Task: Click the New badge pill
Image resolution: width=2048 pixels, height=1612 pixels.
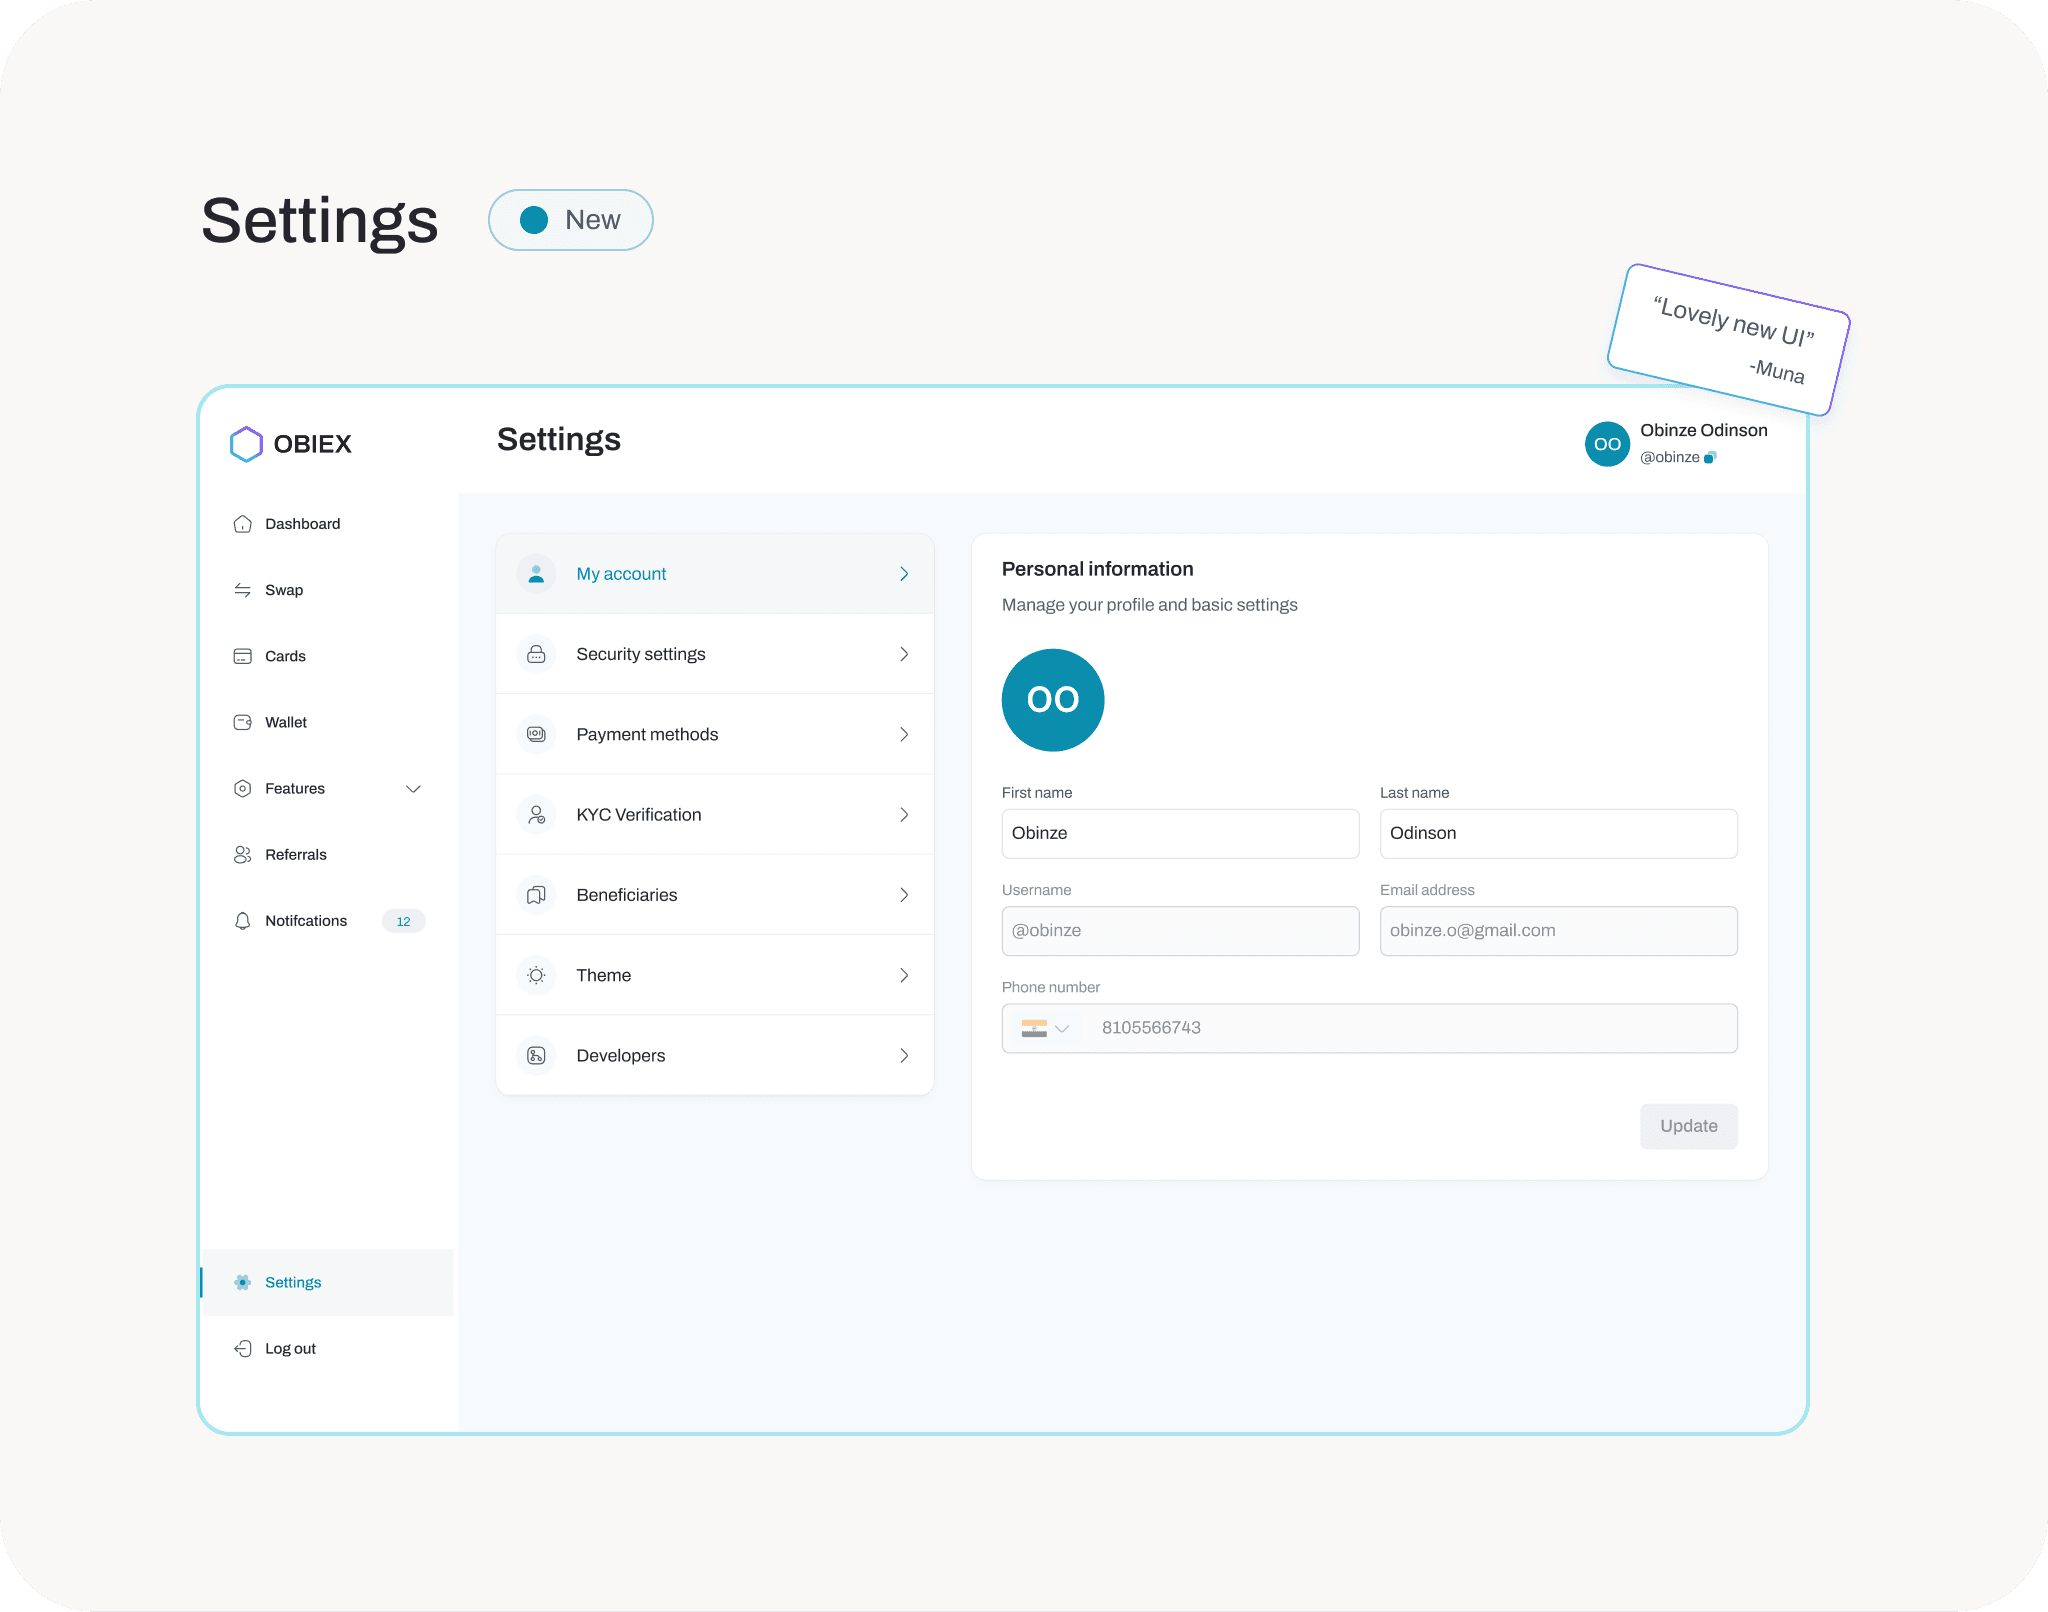Action: (570, 220)
